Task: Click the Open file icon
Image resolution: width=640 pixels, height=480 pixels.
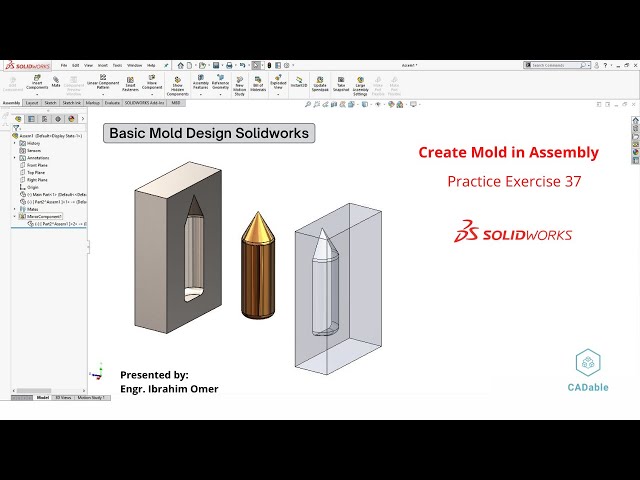Action: (x=202, y=65)
